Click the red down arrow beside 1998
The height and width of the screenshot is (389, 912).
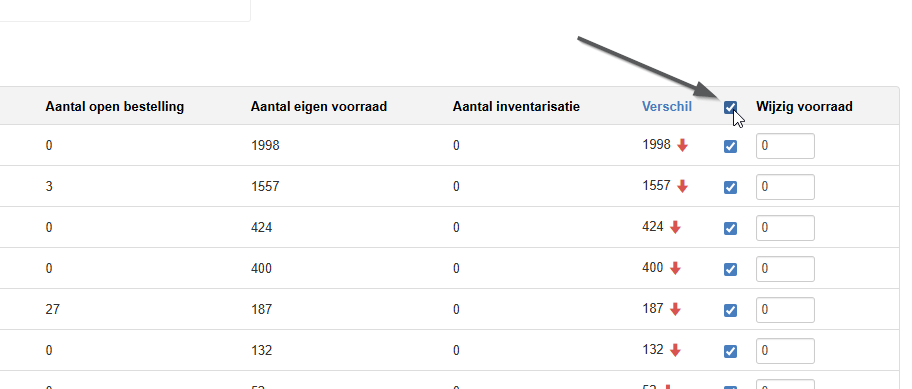click(x=682, y=145)
